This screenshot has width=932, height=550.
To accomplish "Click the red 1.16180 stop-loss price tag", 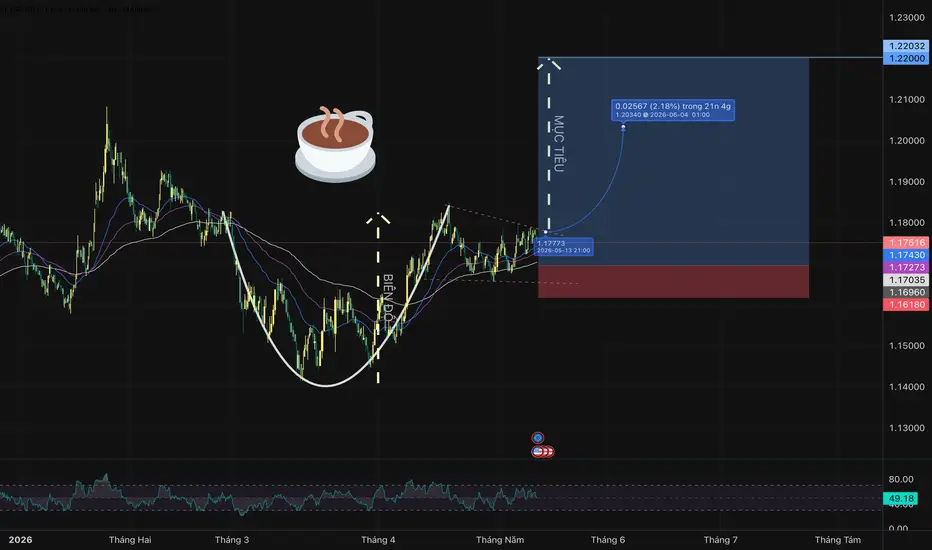I will tap(906, 304).
